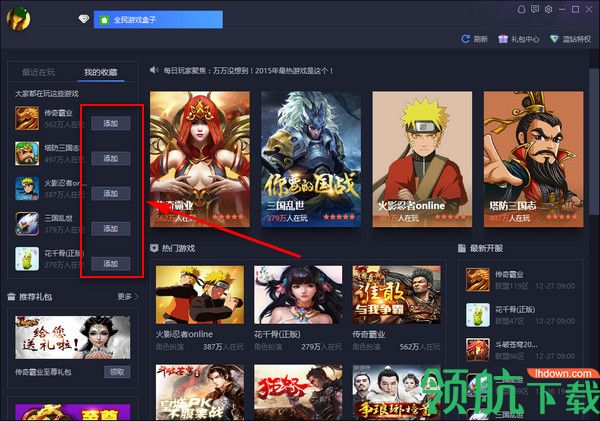Click the speaker announcement icon
This screenshot has height=421, width=600.
click(154, 70)
